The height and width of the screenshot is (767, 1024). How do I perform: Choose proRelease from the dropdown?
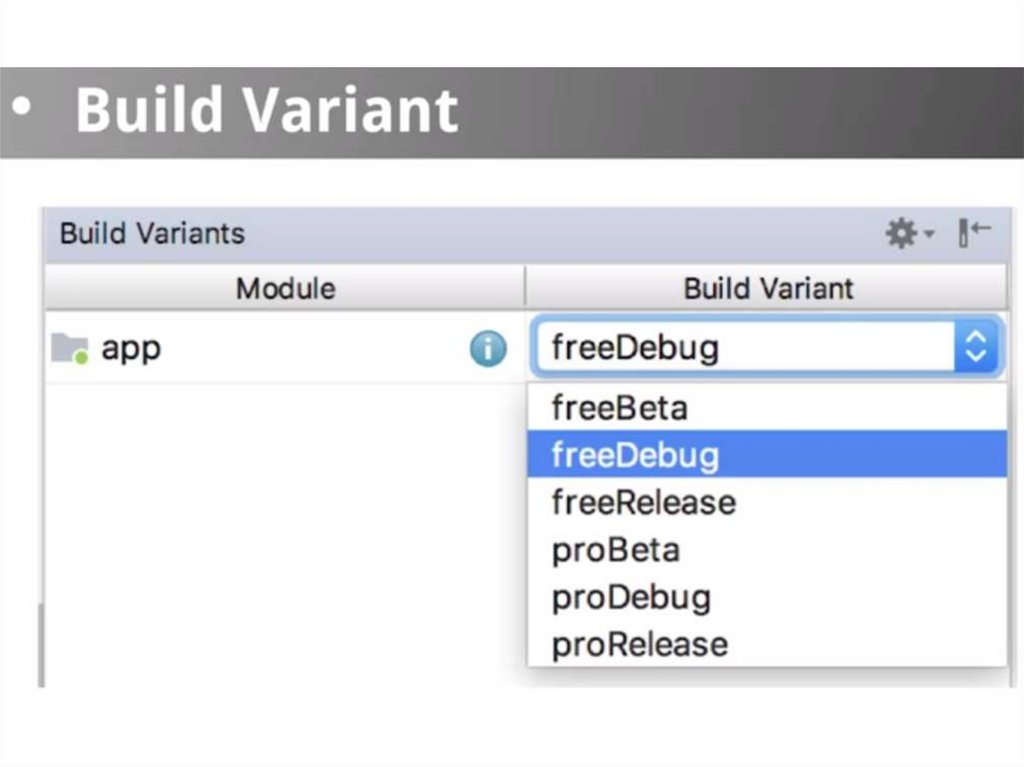[640, 644]
